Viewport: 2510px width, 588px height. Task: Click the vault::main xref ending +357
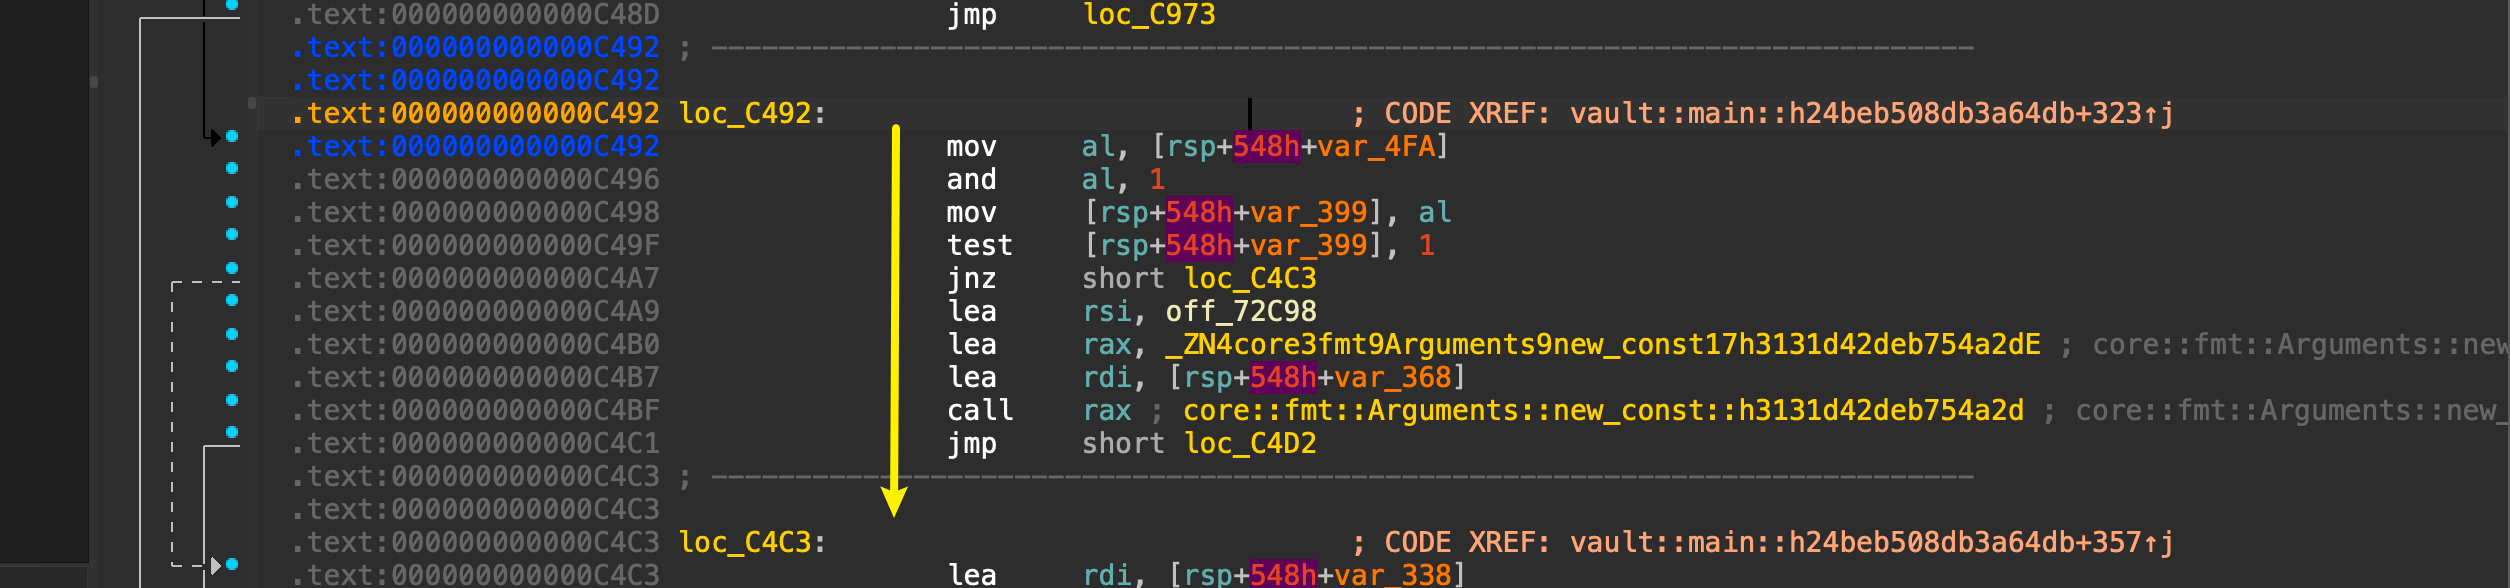pyautogui.click(x=1871, y=542)
